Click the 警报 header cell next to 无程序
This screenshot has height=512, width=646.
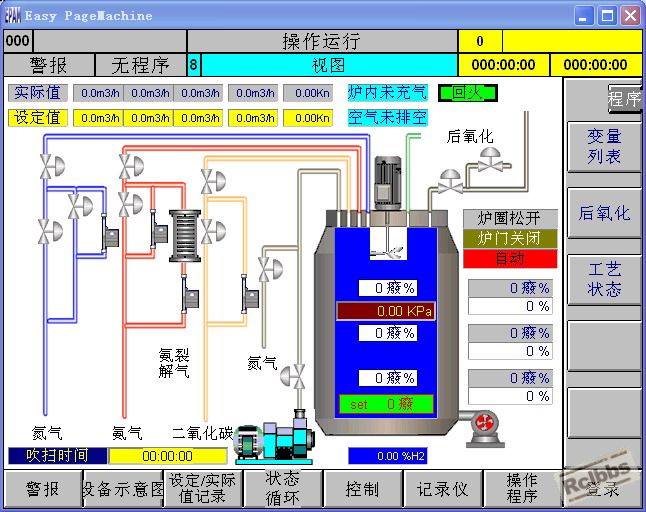49,65
